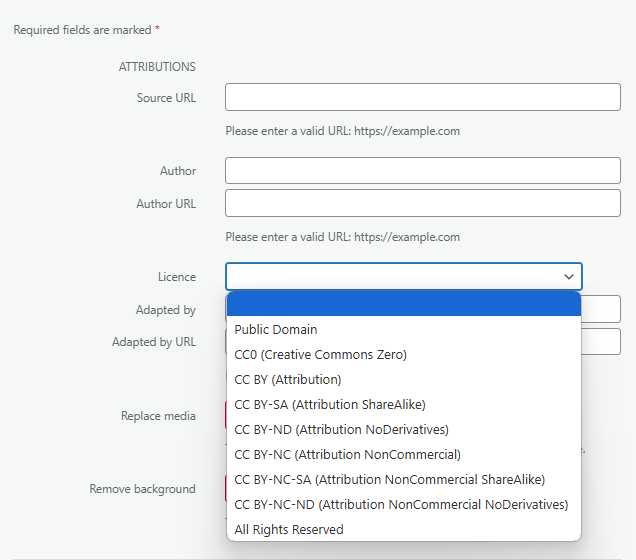Choose CC BY-NC-ND NonCommercial NoDerivatives option

point(404,504)
